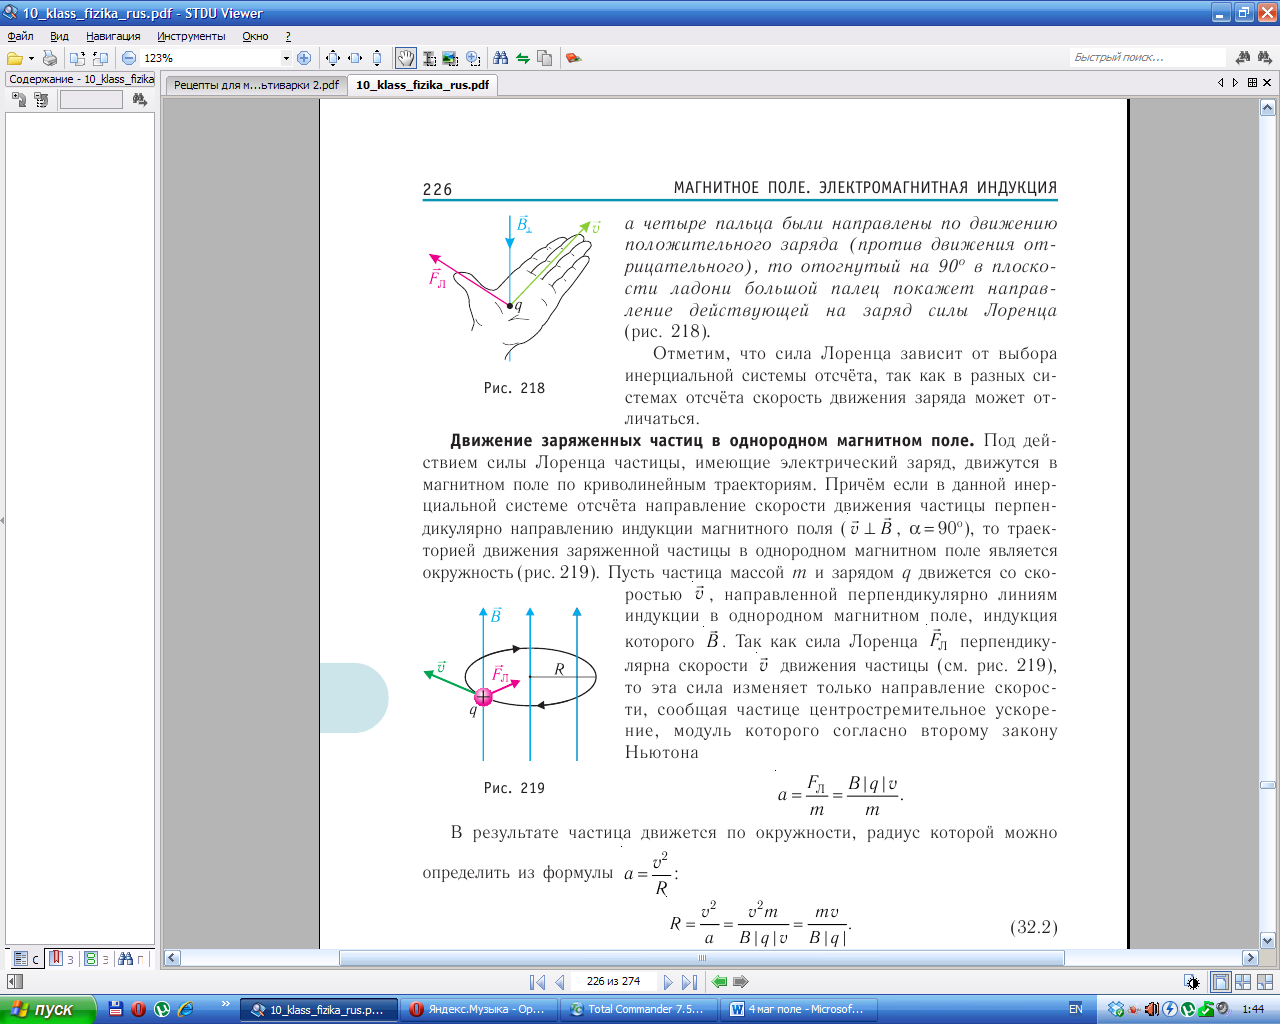Toggle the side panel in status bar

point(14,982)
